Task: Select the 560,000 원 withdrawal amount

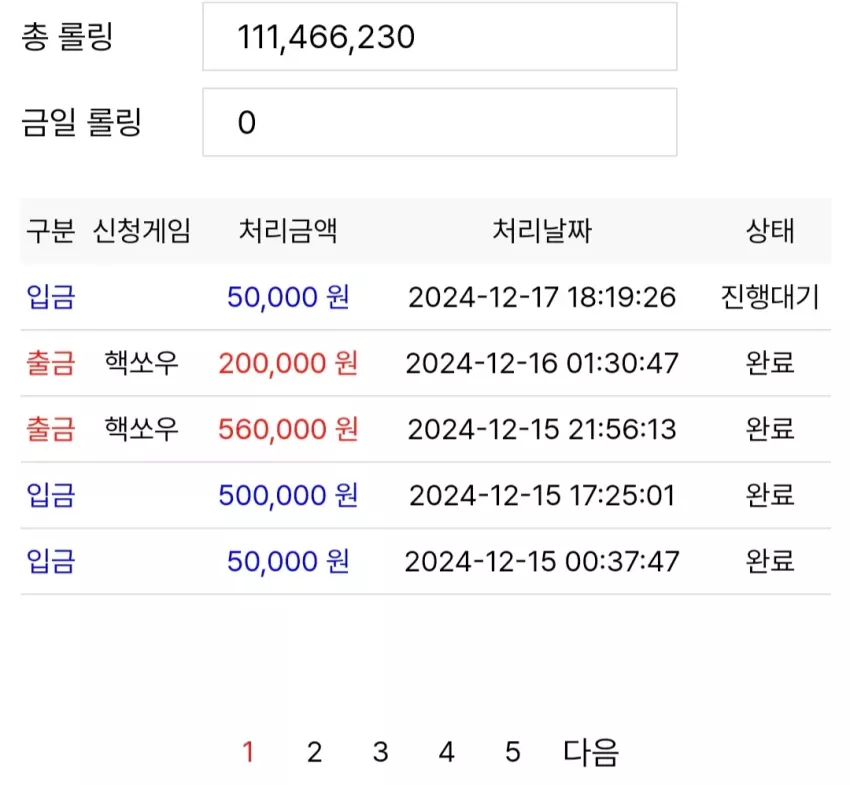Action: tap(288, 429)
